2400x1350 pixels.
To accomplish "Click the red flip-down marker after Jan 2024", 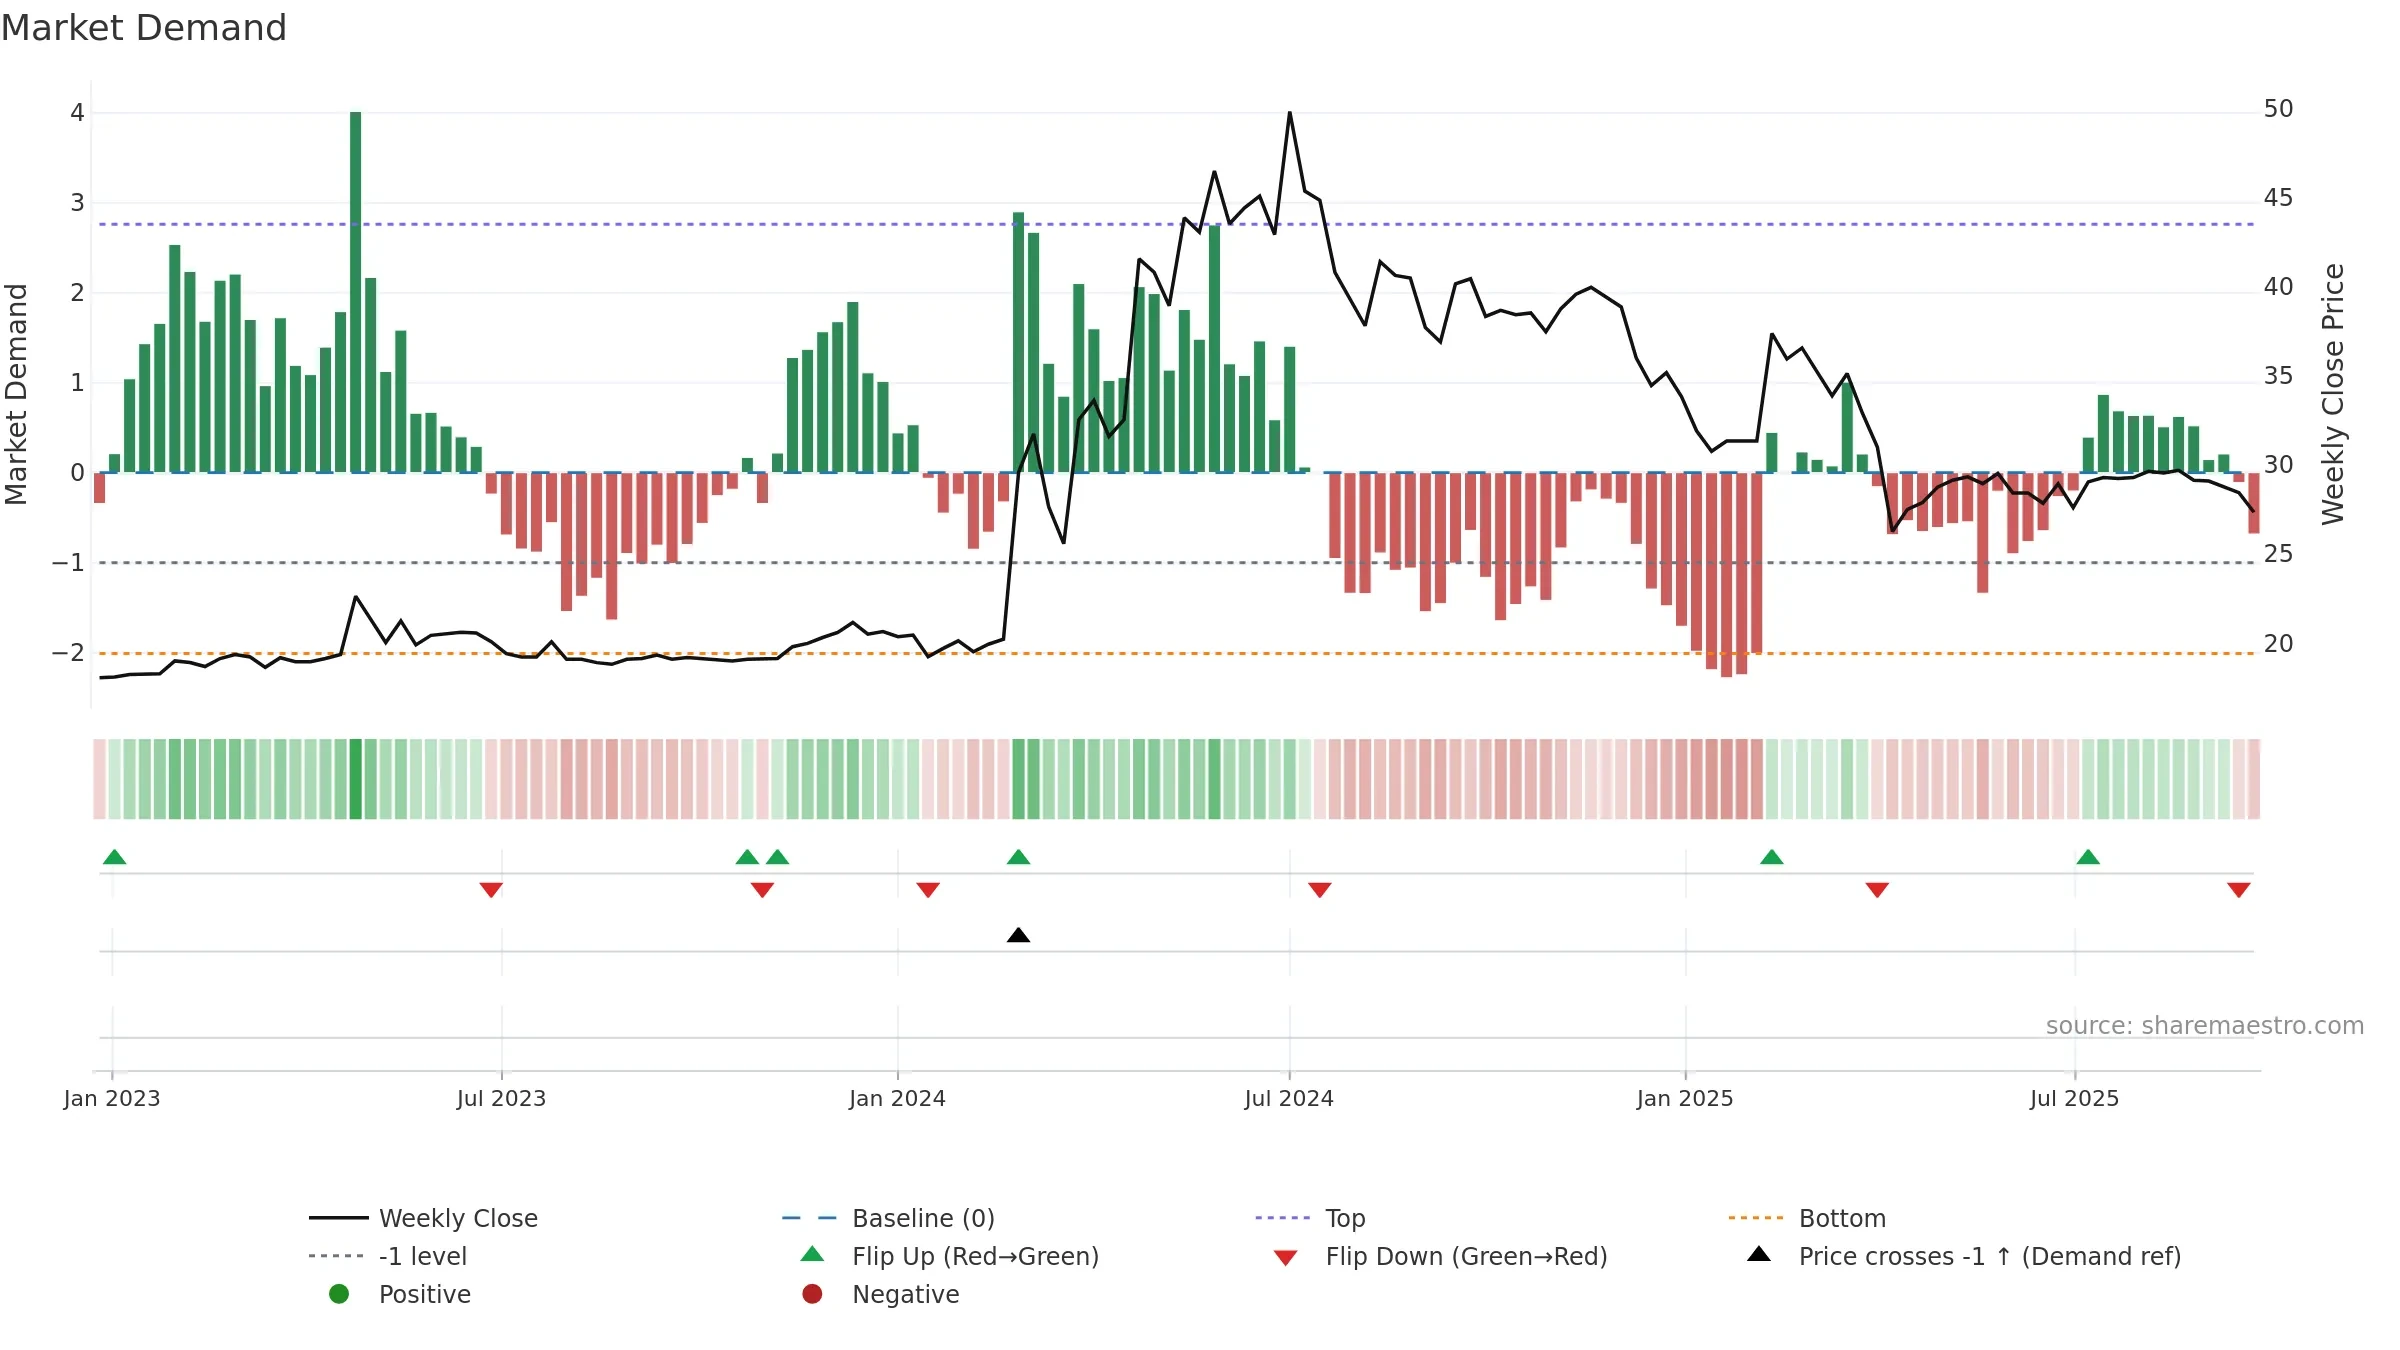I will pyautogui.click(x=928, y=890).
